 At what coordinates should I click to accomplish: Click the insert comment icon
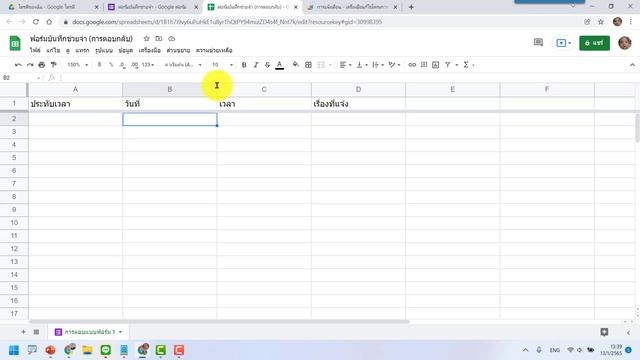(x=424, y=65)
